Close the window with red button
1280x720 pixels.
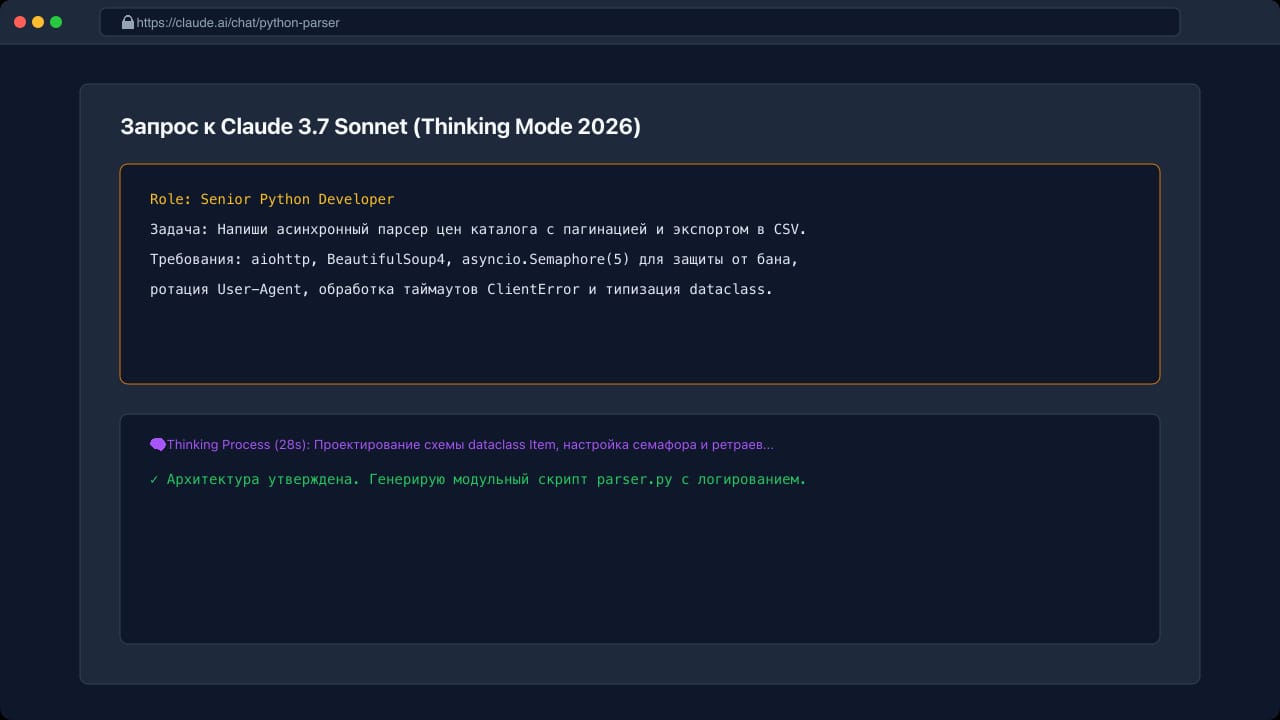[20, 22]
